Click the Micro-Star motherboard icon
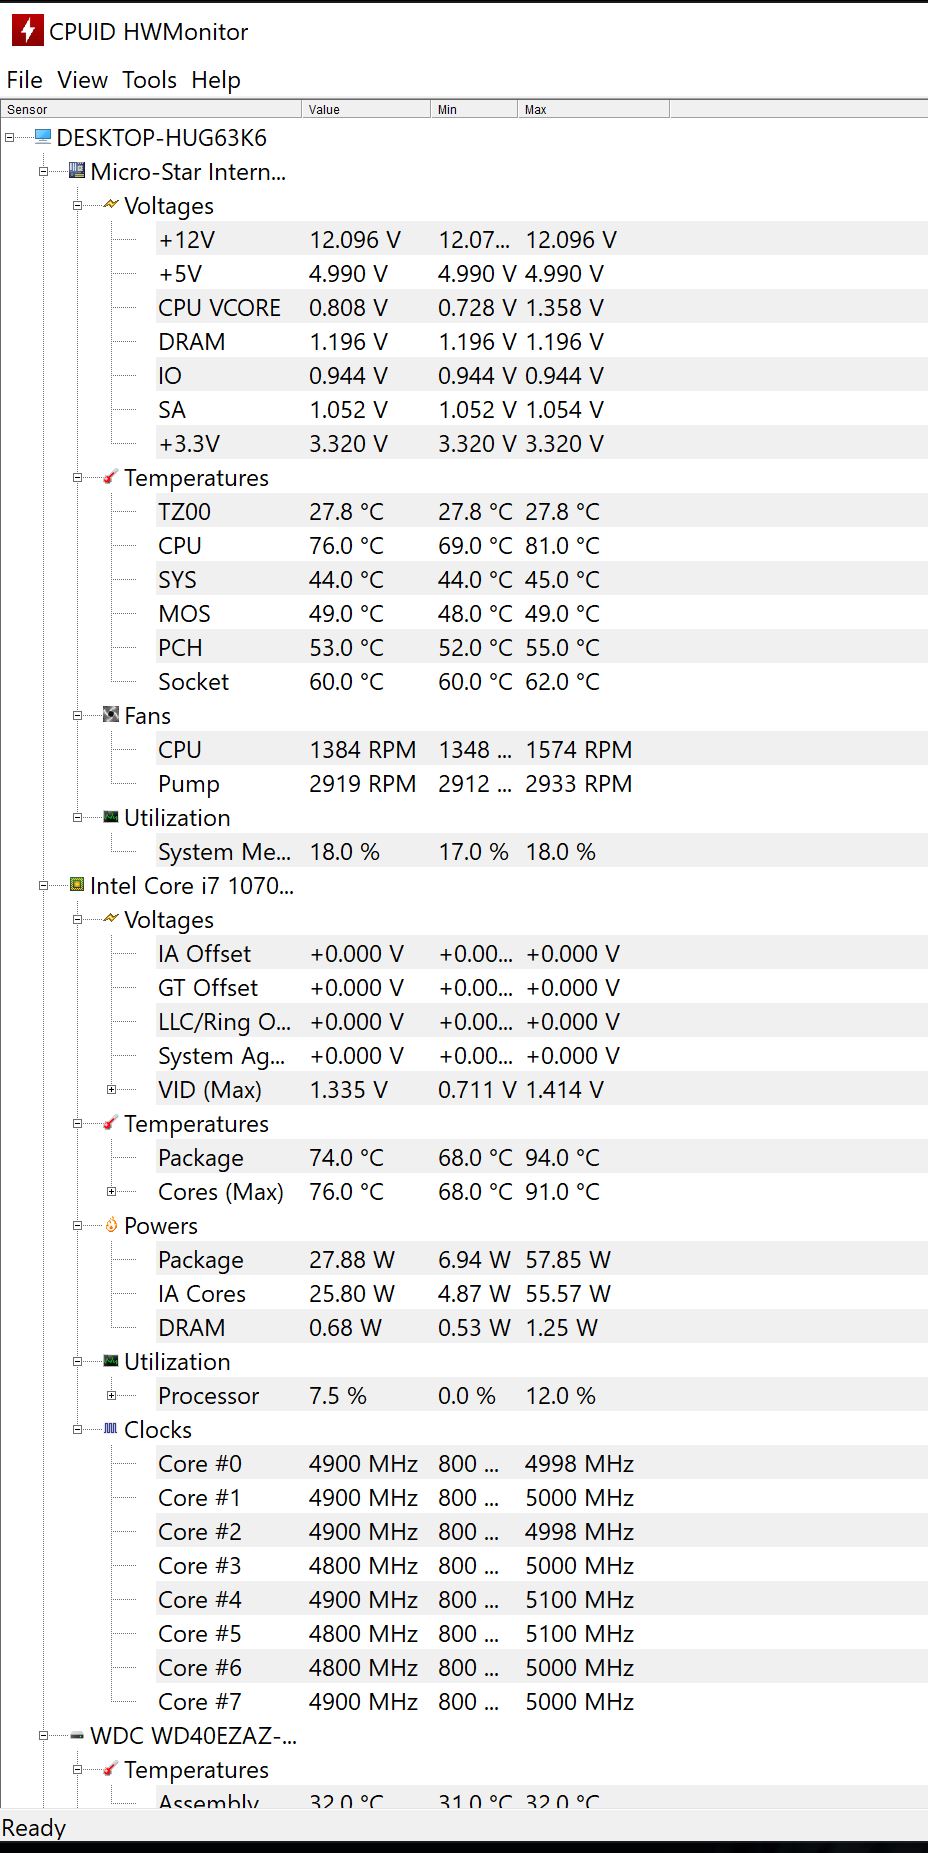The image size is (928, 1853). [x=77, y=171]
